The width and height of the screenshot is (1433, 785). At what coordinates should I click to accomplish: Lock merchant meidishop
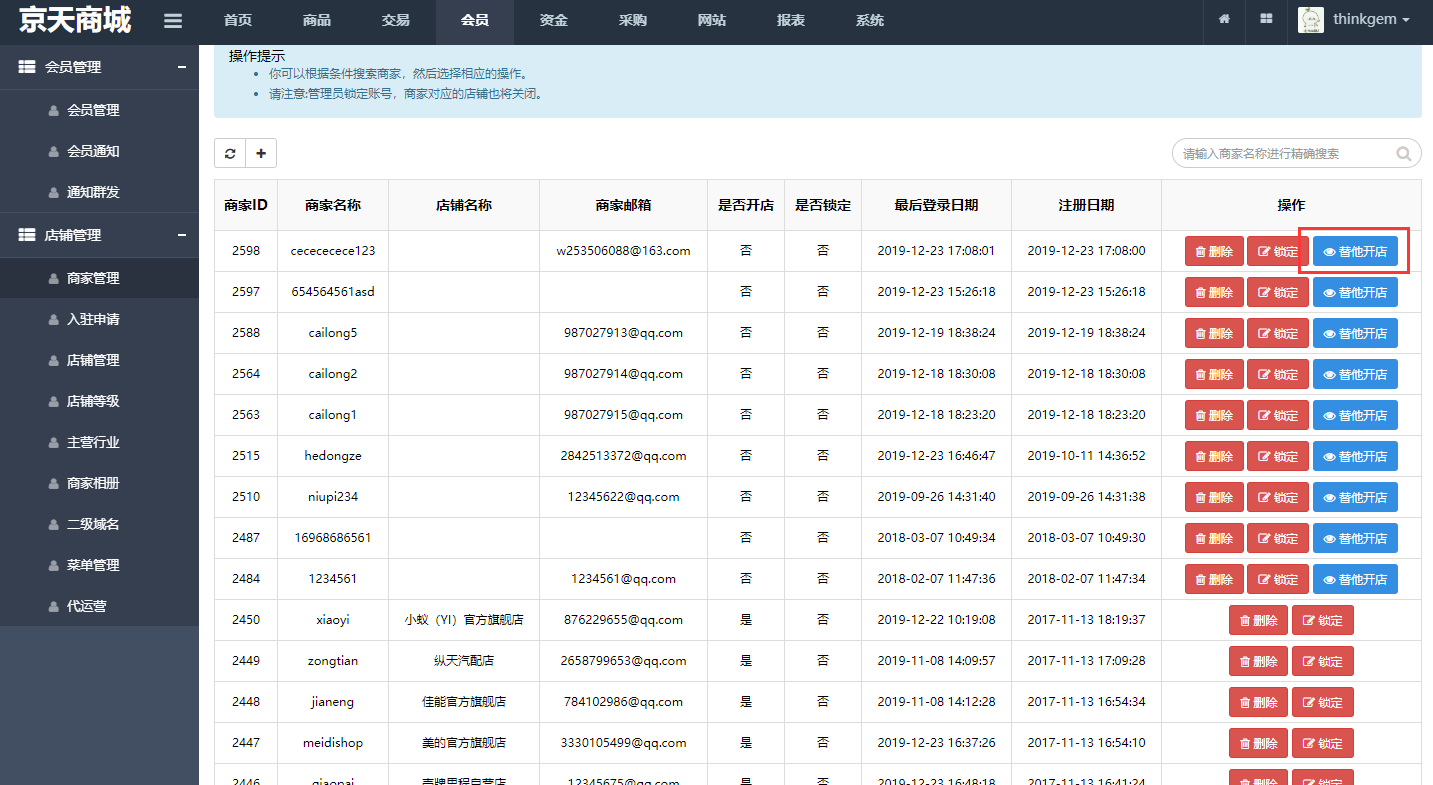[1323, 743]
